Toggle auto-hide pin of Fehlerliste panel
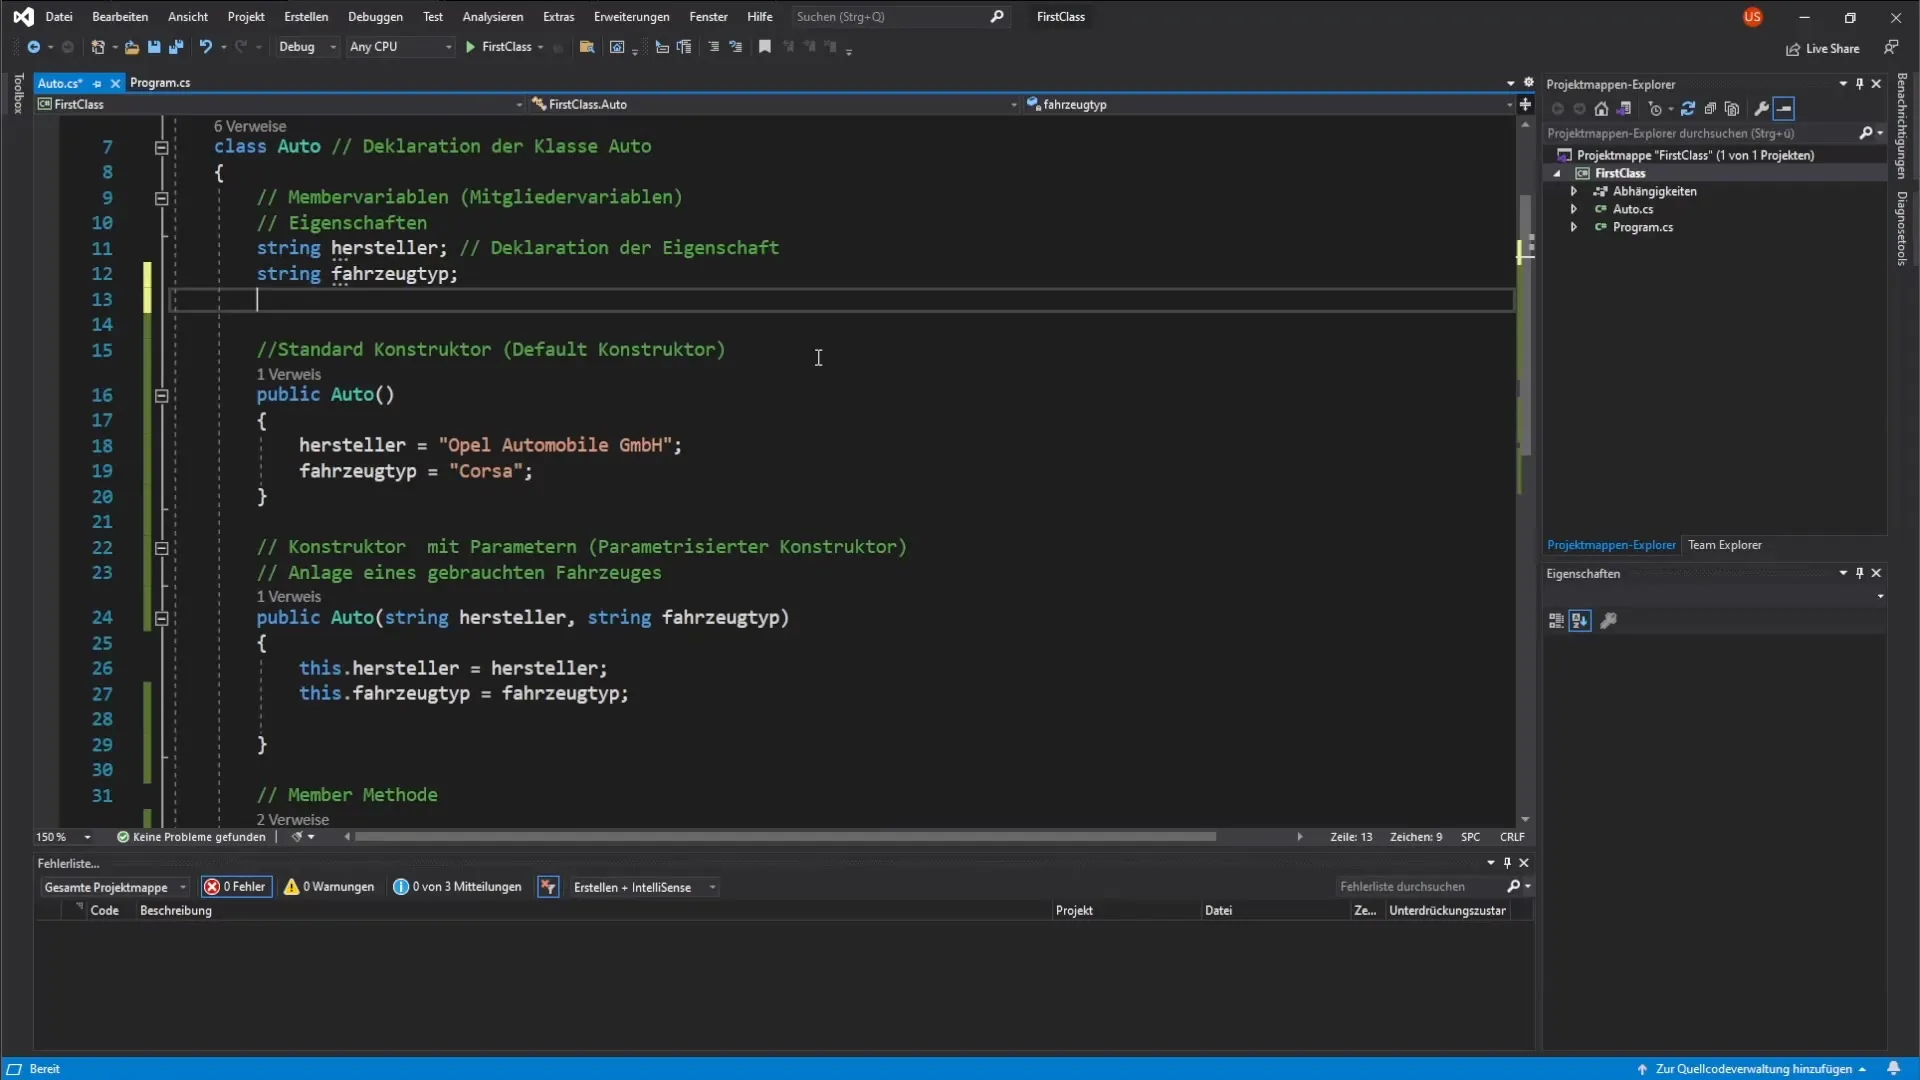Screen dimensions: 1920x1080 [x=1508, y=863]
